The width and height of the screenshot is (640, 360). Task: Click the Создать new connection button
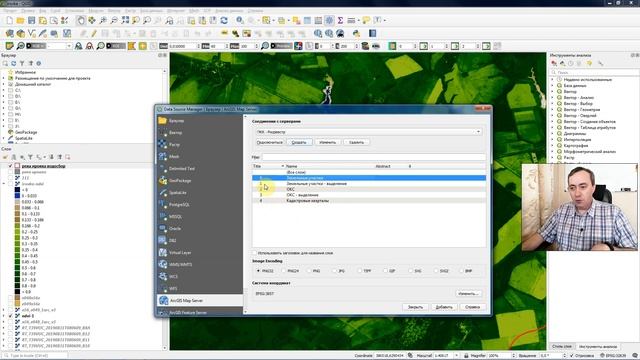coord(299,142)
